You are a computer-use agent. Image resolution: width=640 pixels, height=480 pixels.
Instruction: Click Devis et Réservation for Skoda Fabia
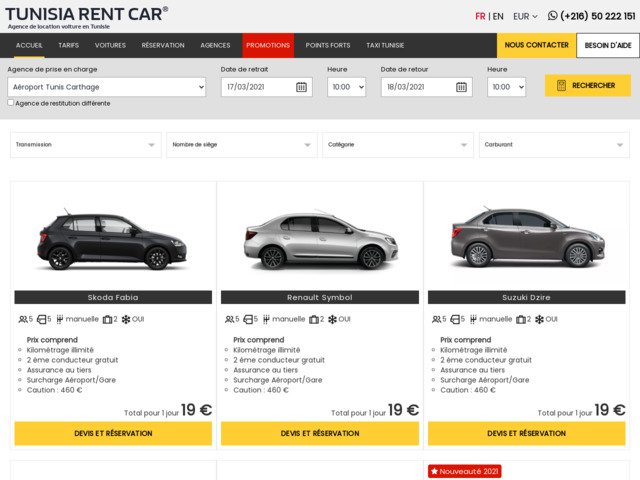point(113,433)
